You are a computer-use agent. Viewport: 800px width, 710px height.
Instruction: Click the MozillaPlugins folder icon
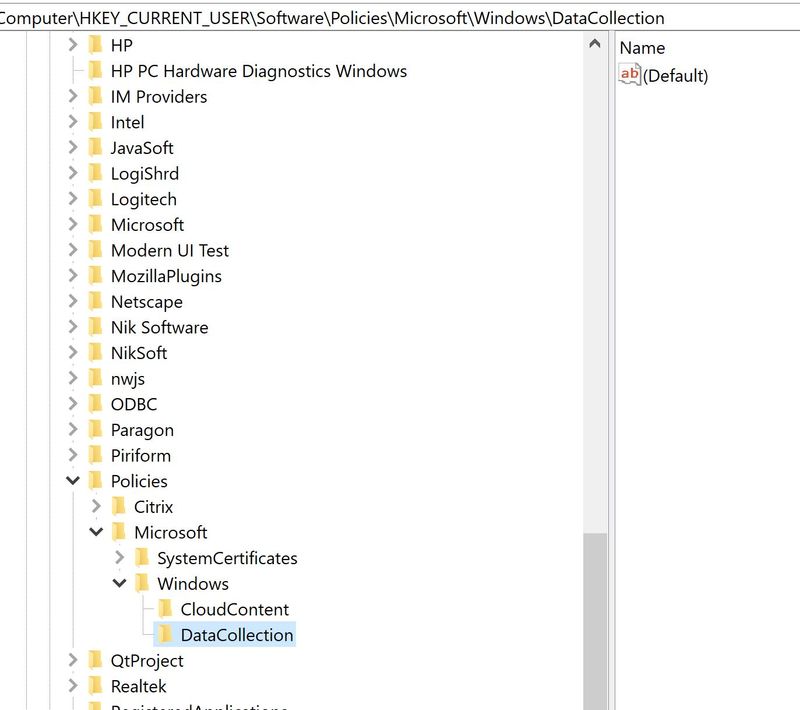coord(95,275)
